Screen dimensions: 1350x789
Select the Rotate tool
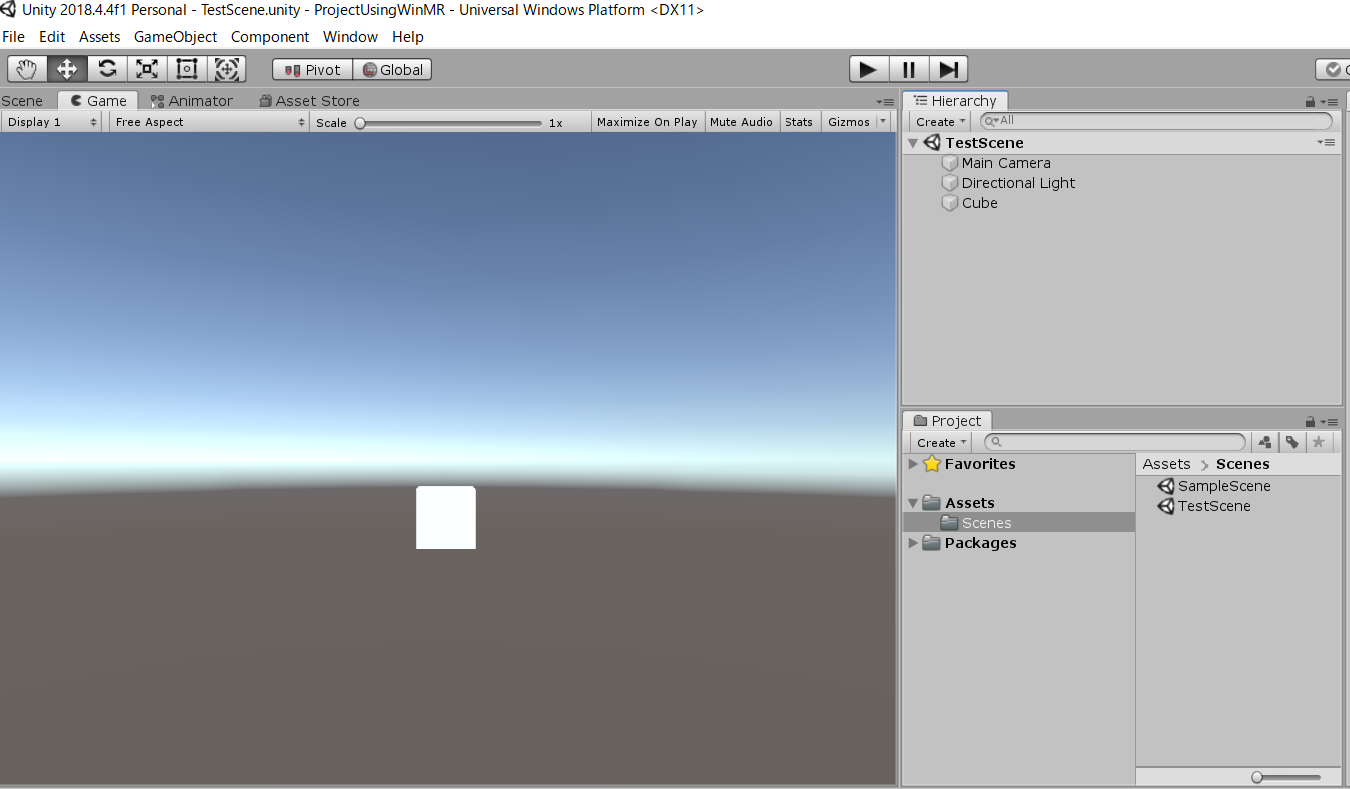(107, 68)
